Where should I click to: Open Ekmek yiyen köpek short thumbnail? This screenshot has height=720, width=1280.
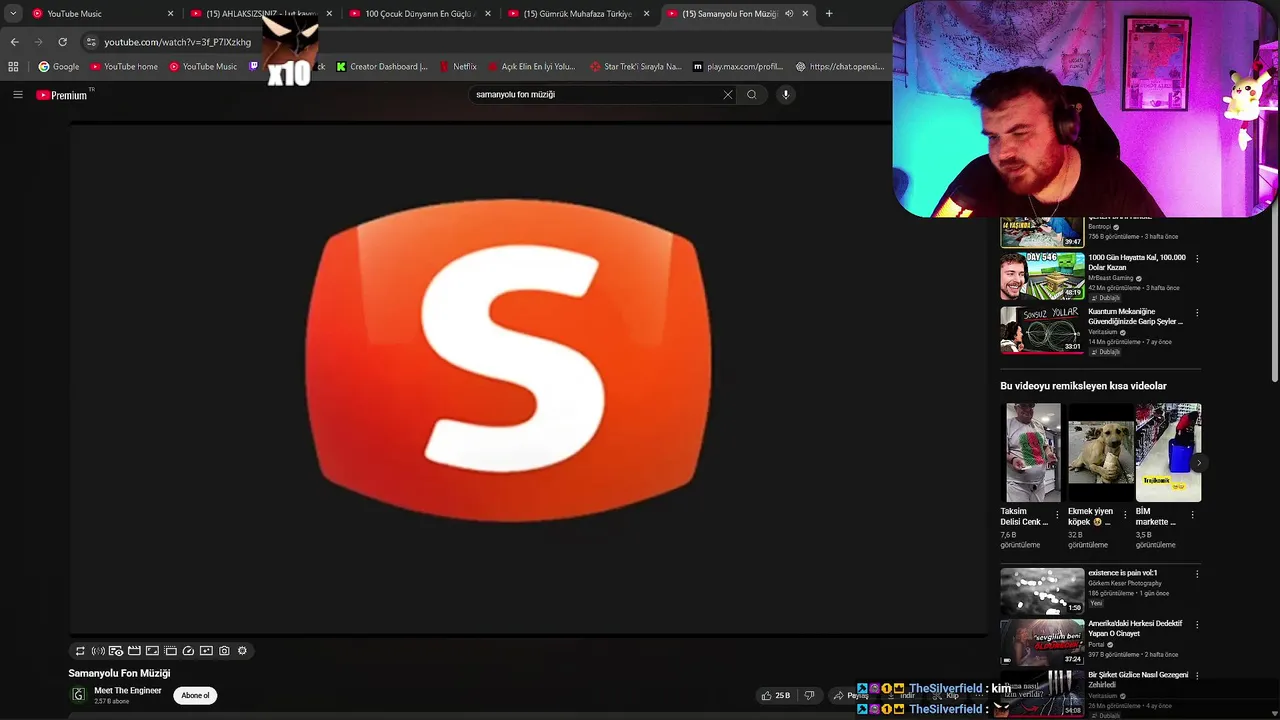(1100, 452)
